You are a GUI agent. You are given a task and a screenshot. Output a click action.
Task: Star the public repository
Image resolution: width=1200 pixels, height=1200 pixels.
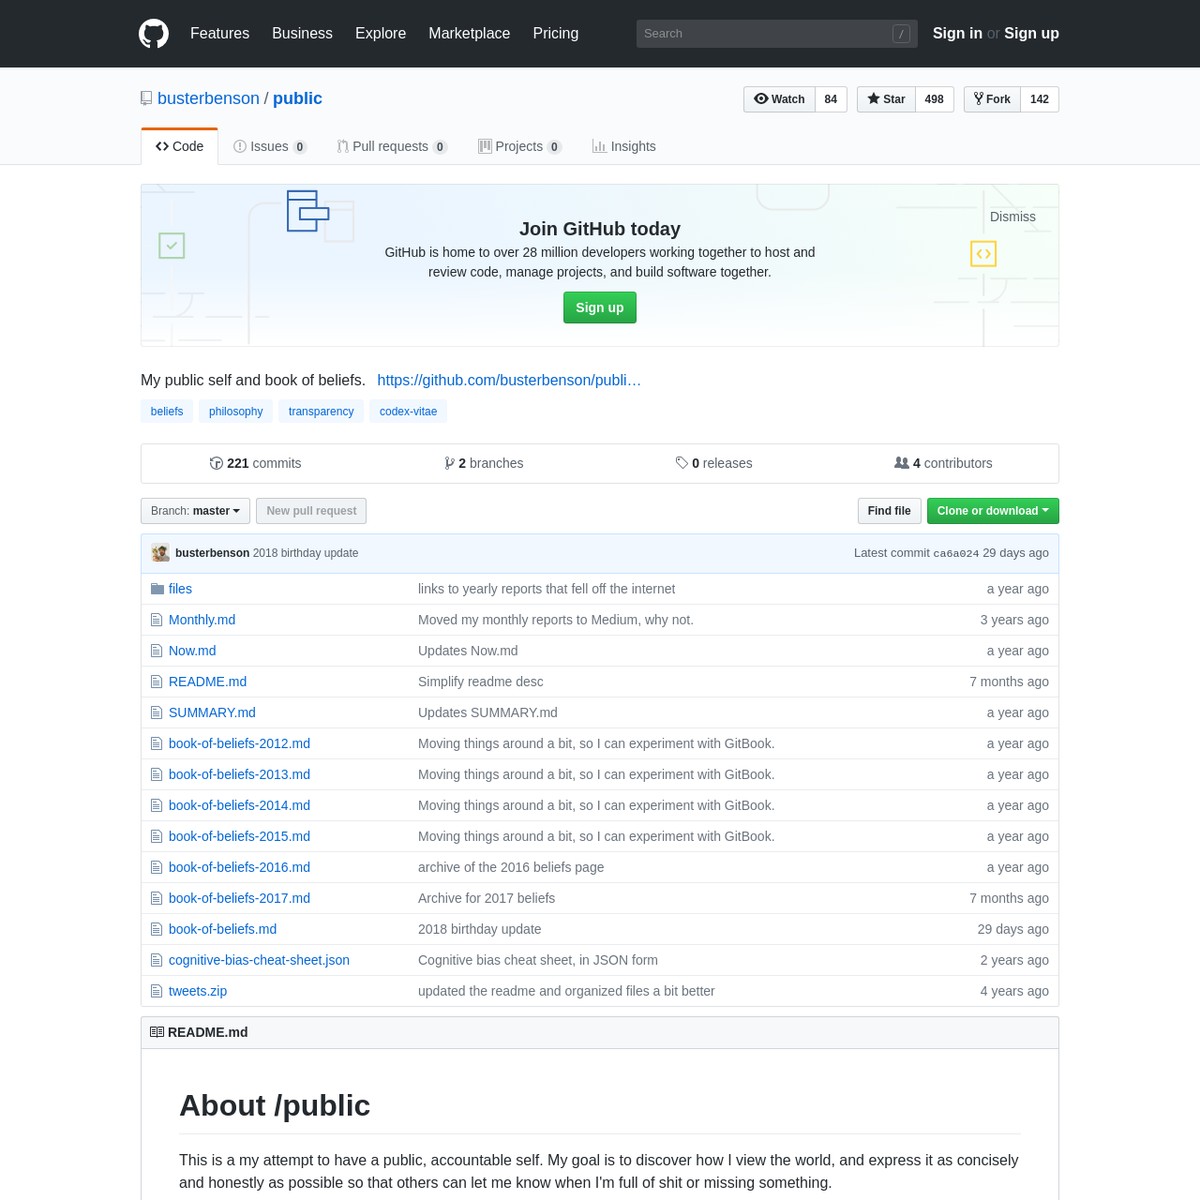(x=886, y=99)
